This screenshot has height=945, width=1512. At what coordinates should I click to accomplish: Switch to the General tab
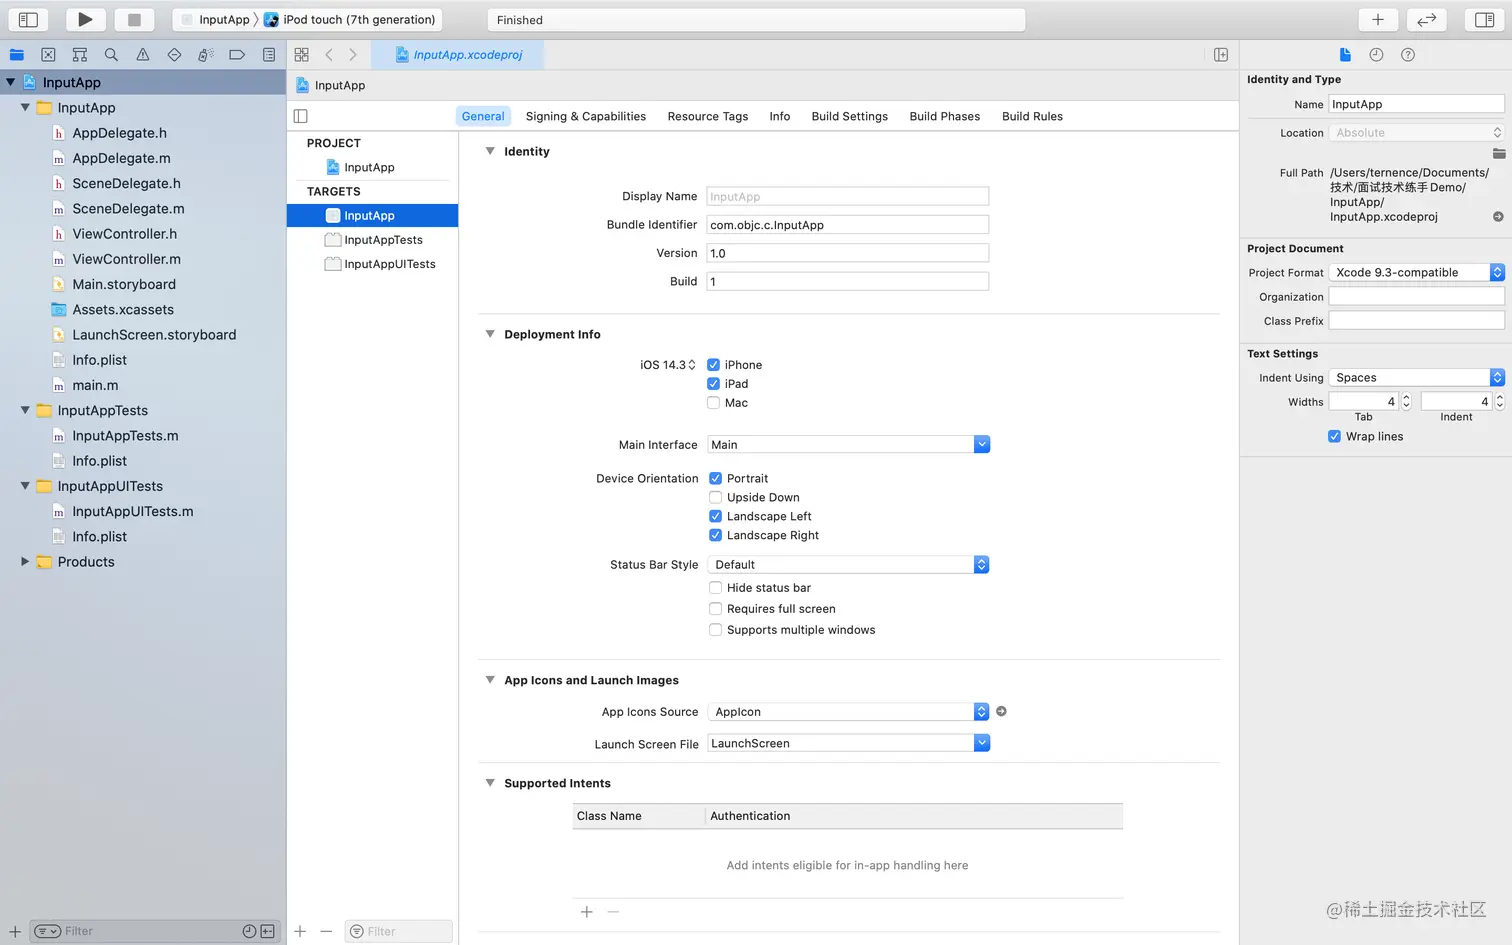pos(483,116)
